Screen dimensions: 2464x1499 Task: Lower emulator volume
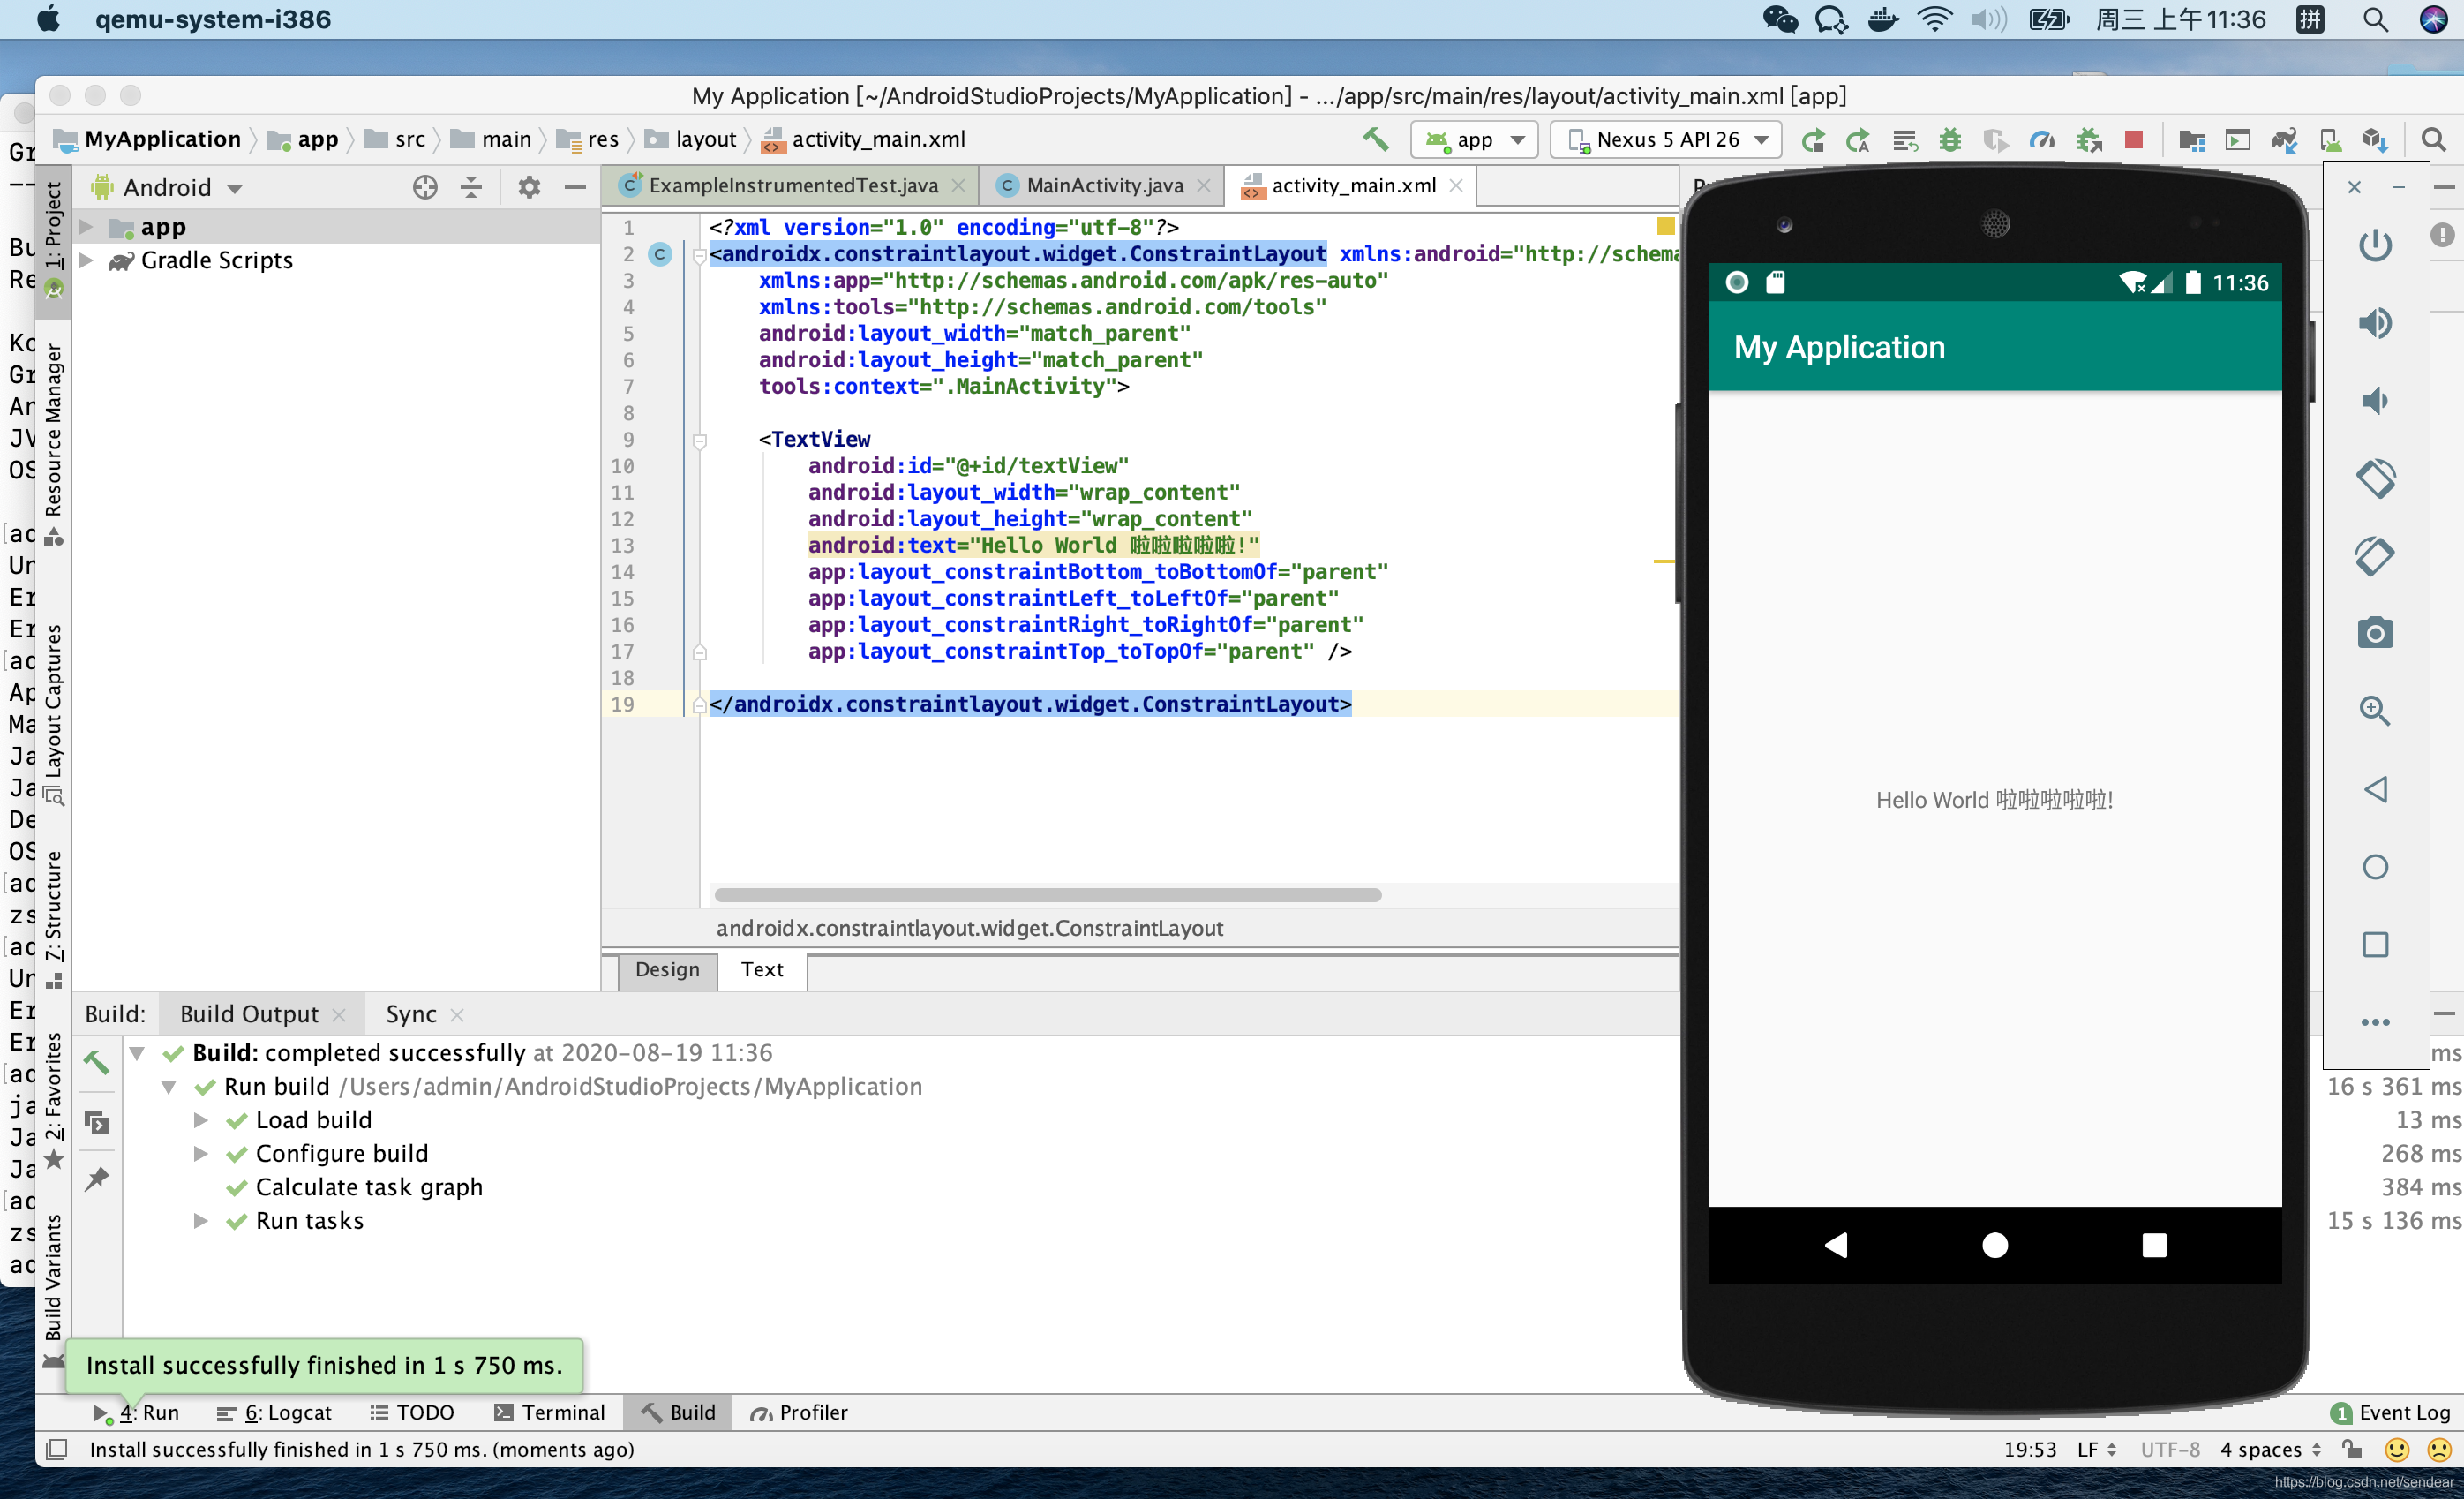click(2375, 401)
